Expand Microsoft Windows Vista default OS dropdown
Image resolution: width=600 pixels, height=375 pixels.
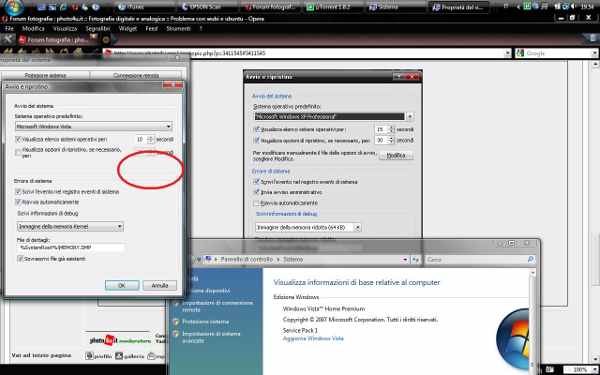coord(169,126)
